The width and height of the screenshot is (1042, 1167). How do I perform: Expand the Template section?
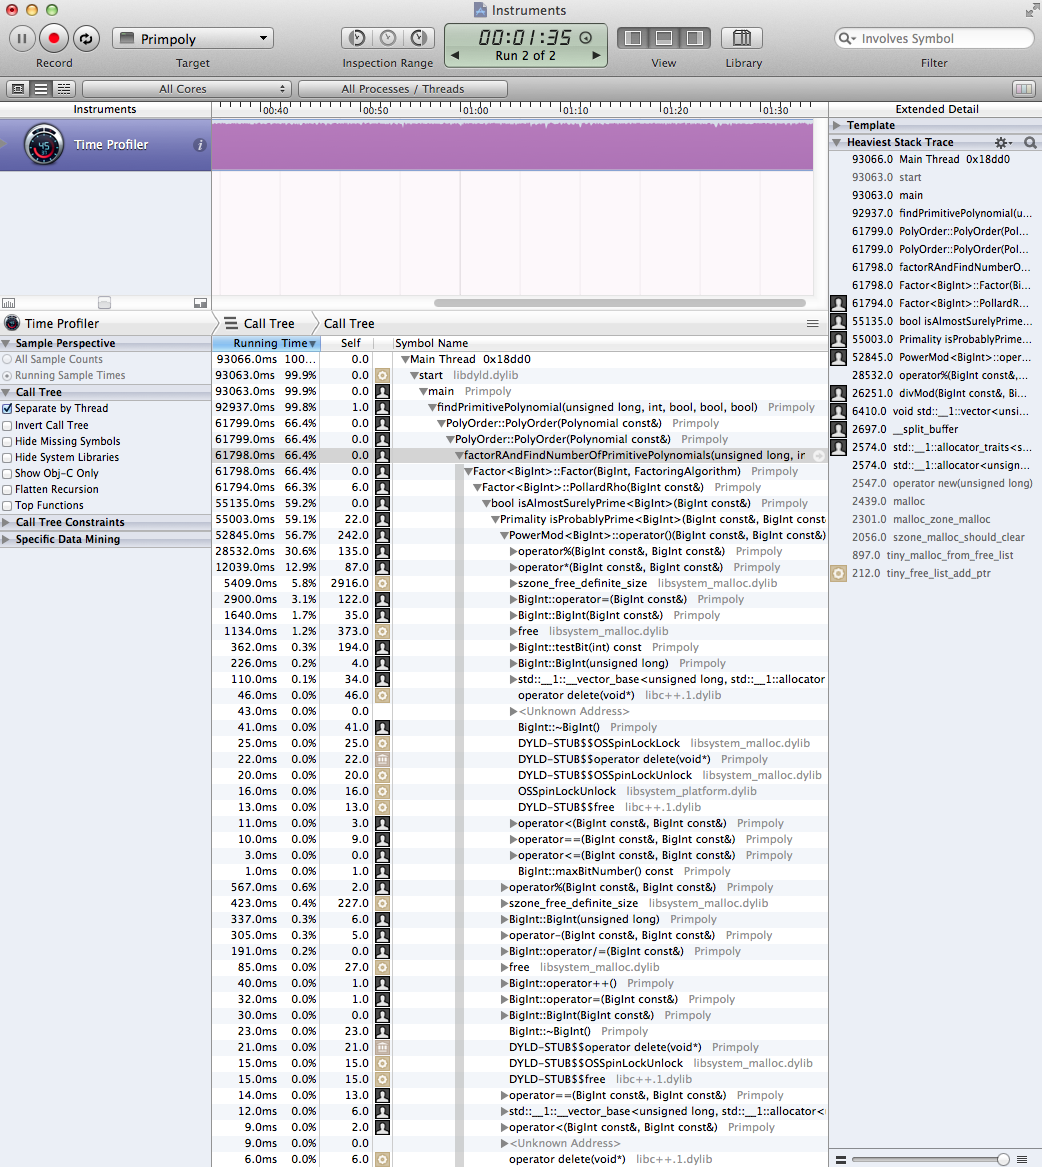point(837,126)
